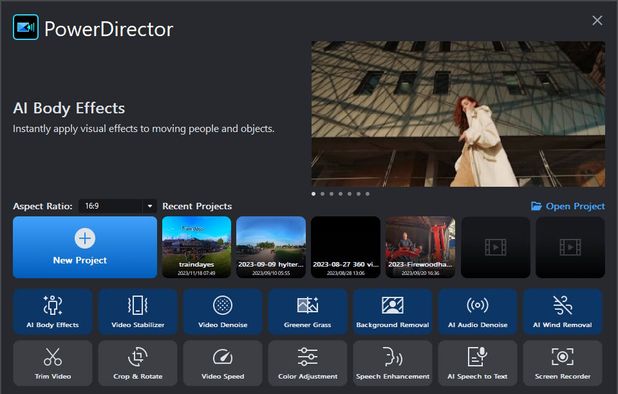Launch the AI Wind Removal tool

[x=562, y=312]
